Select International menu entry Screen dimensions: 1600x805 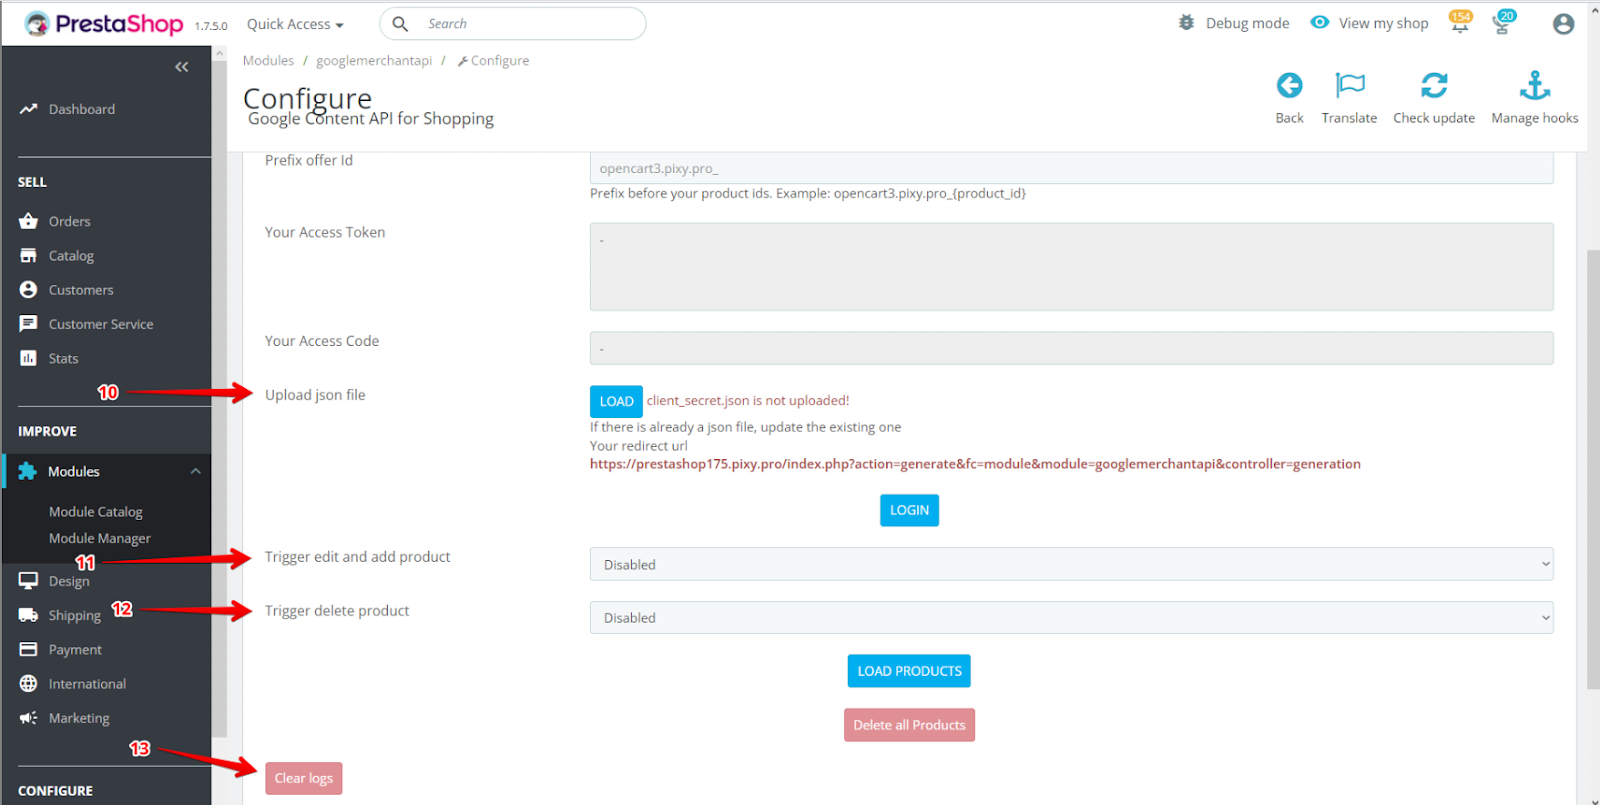coord(87,684)
